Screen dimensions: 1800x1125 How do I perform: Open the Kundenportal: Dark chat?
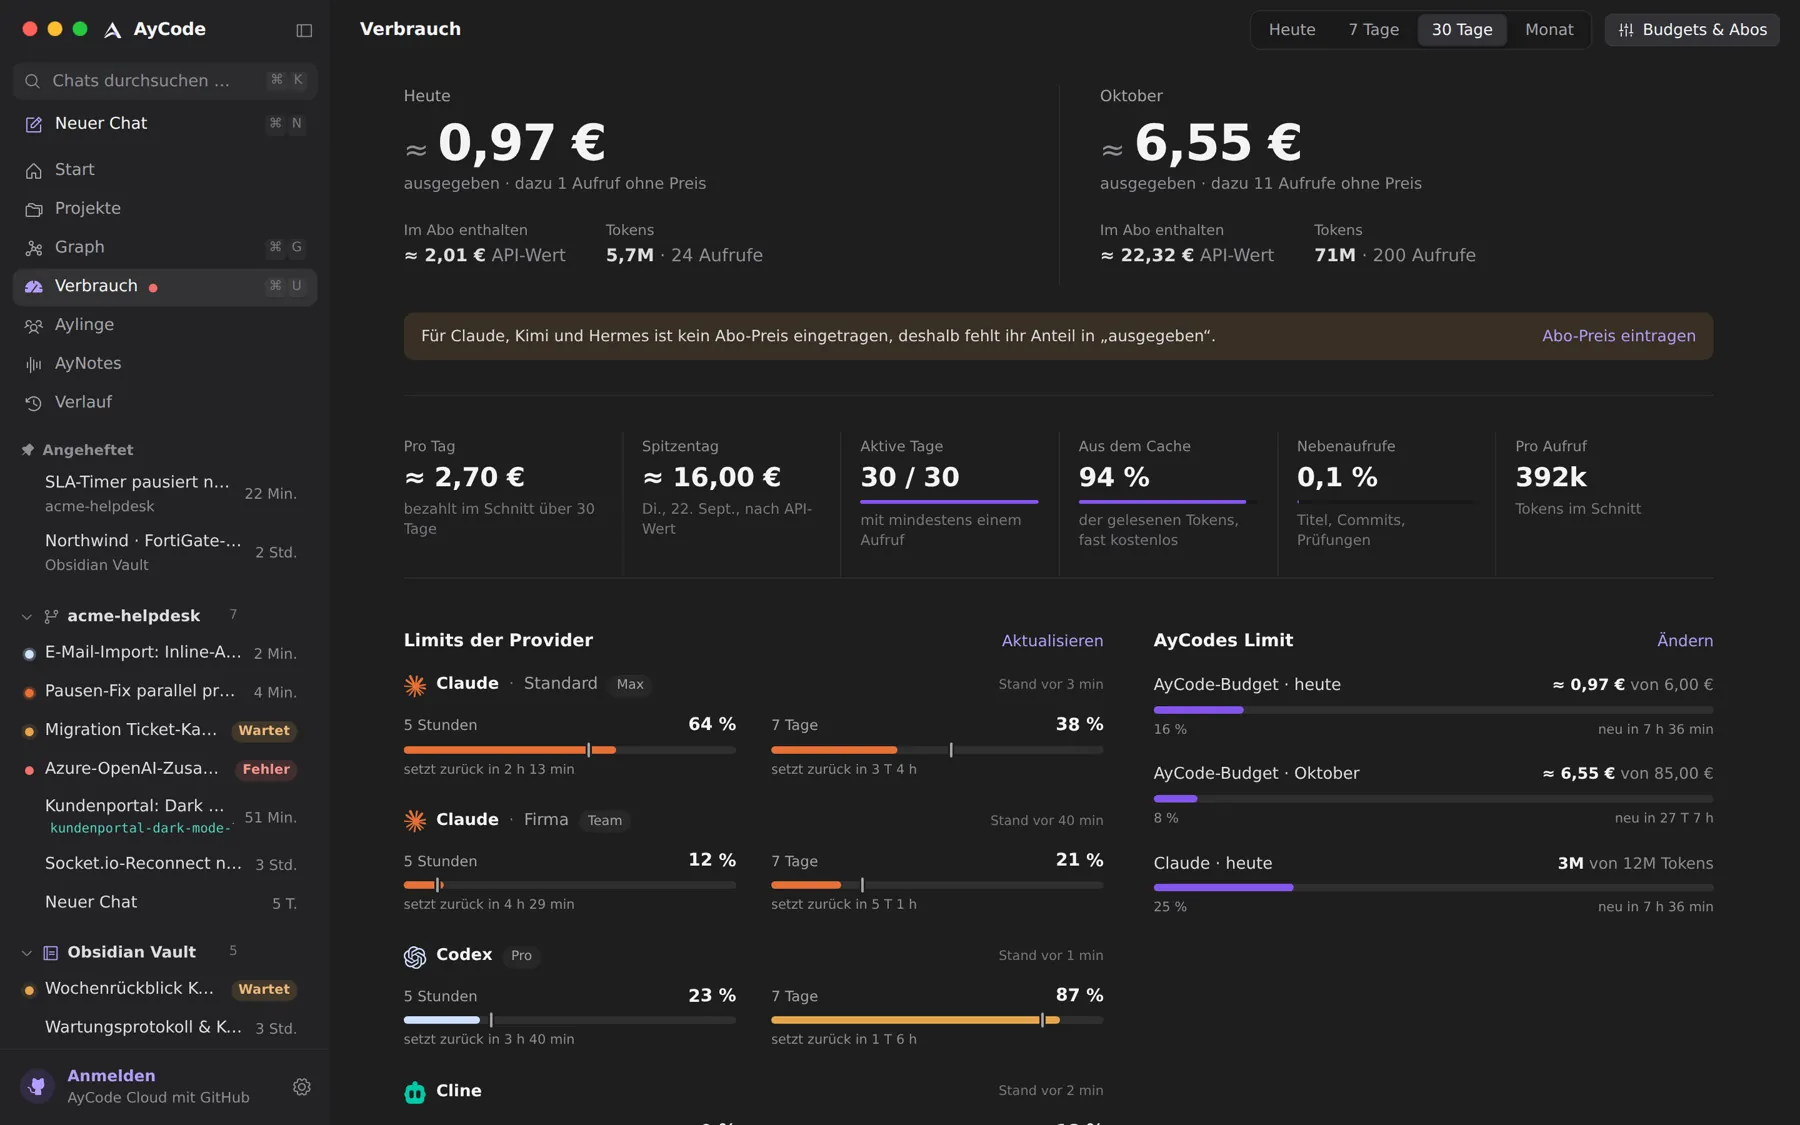[x=165, y=817]
